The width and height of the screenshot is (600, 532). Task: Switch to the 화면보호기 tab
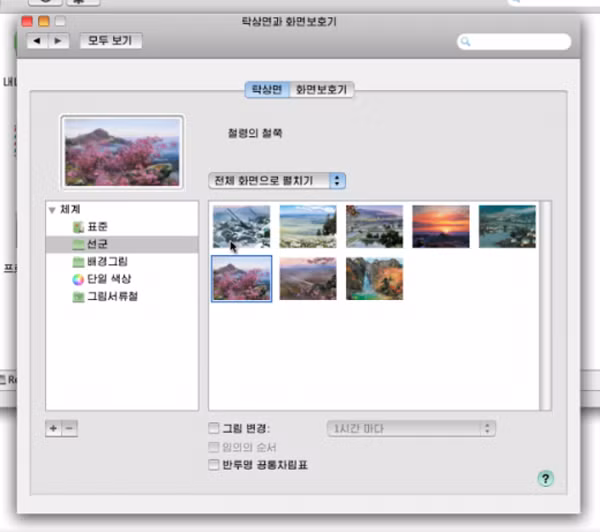[x=321, y=89]
